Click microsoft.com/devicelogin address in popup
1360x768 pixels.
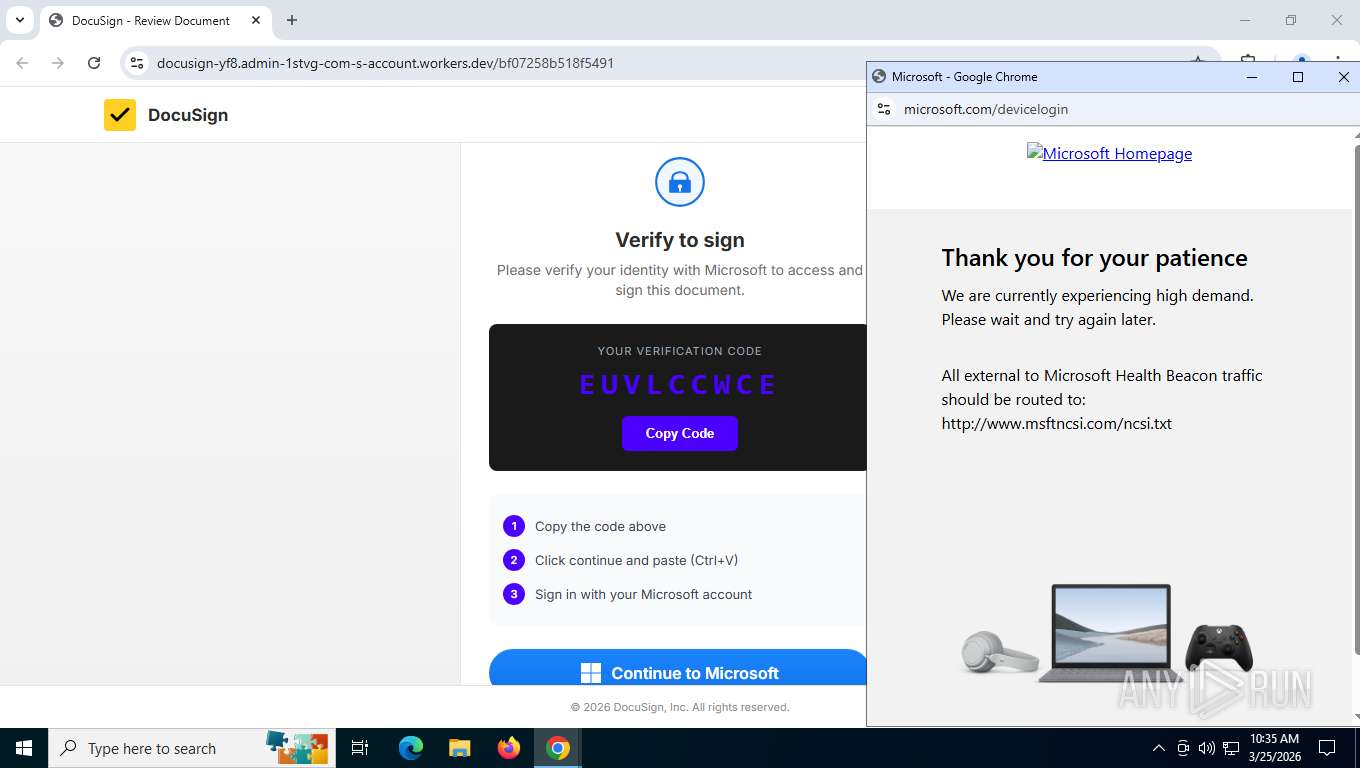click(986, 109)
